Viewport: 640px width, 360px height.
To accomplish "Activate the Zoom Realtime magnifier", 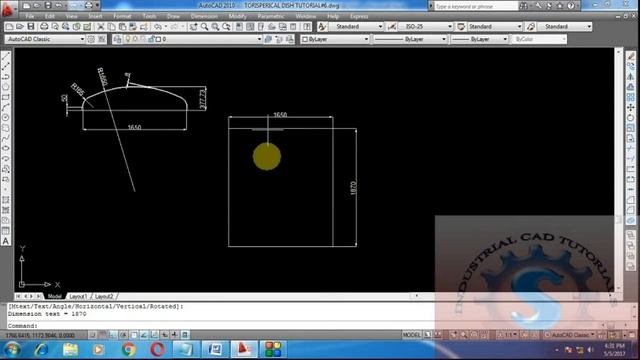I will (x=204, y=27).
